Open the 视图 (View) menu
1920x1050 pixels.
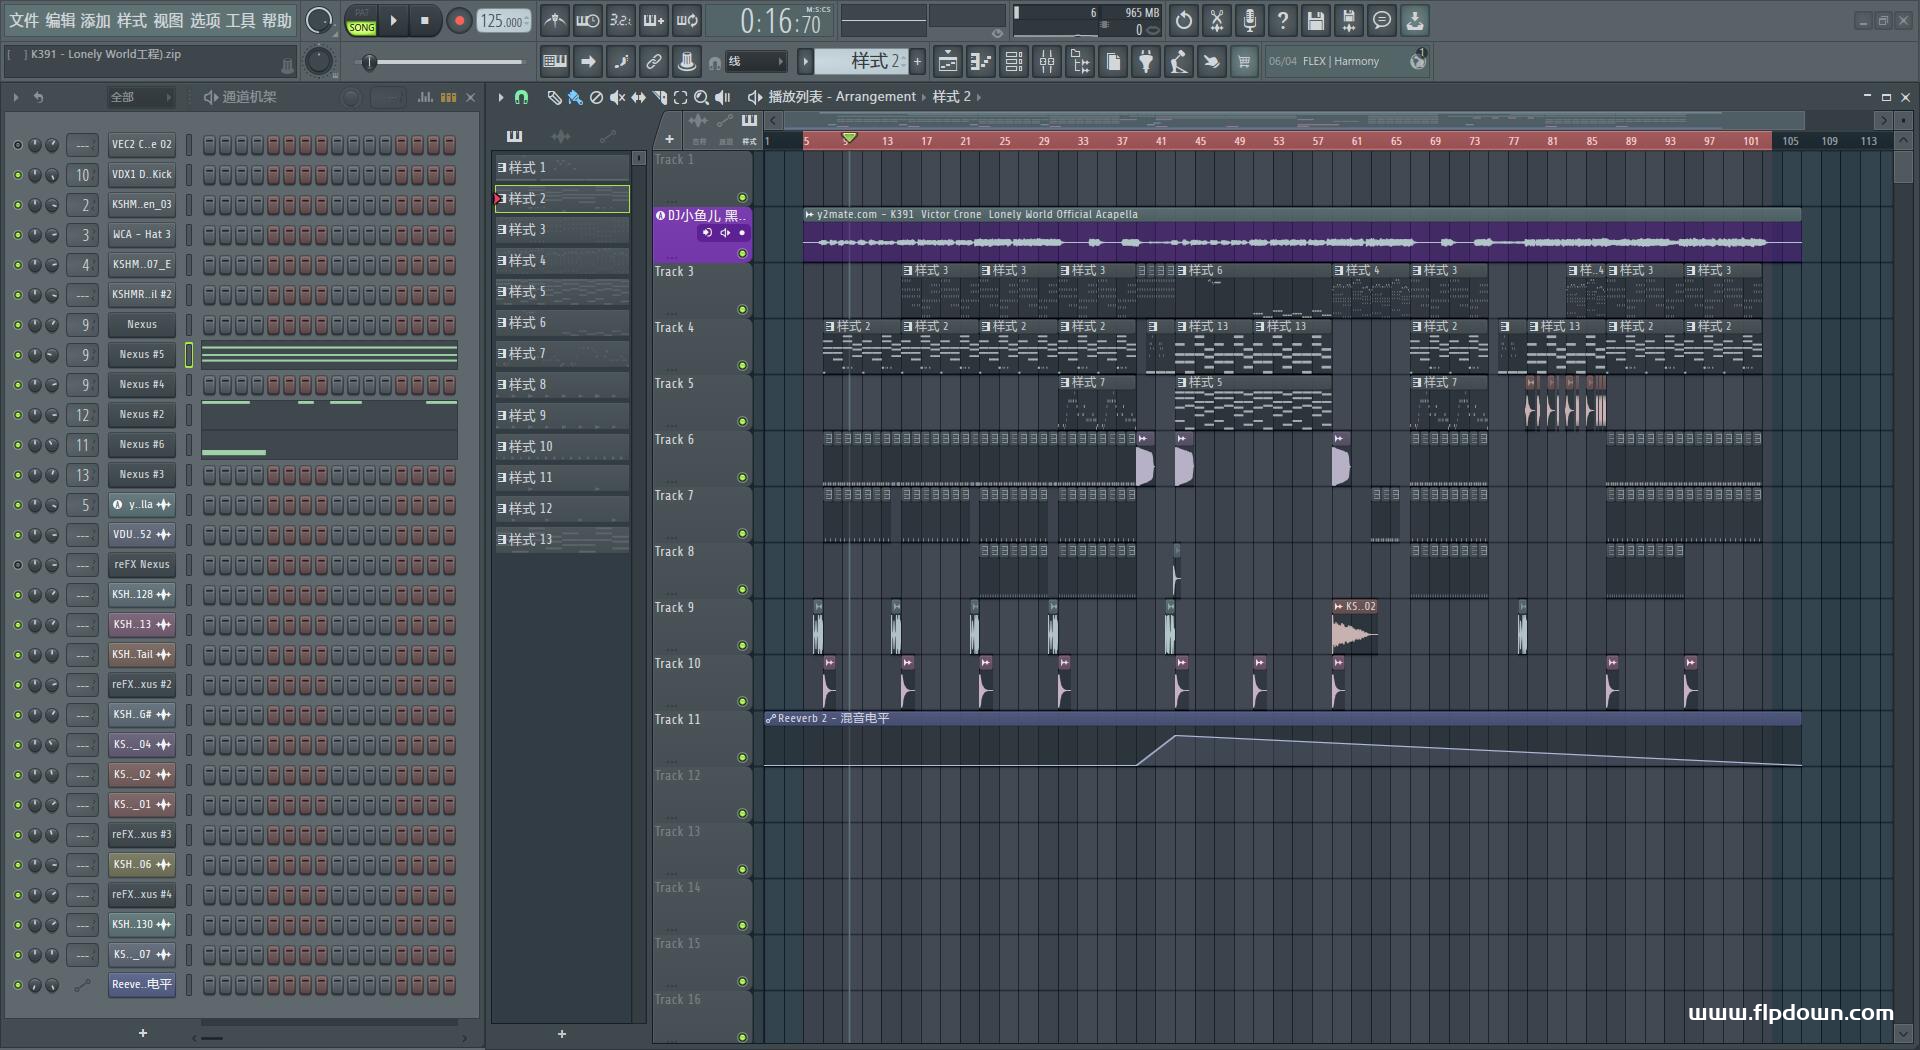tap(168, 20)
